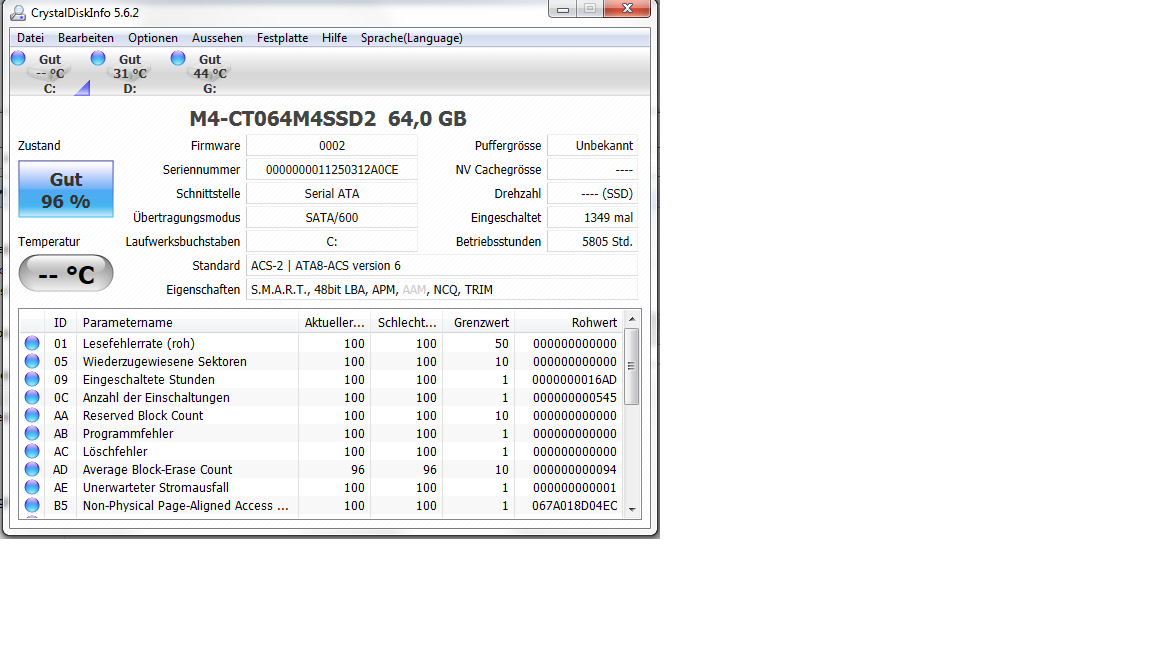Viewport: 1152px width, 648px height.
Task: Open the Aussehen menu
Action: click(x=217, y=38)
